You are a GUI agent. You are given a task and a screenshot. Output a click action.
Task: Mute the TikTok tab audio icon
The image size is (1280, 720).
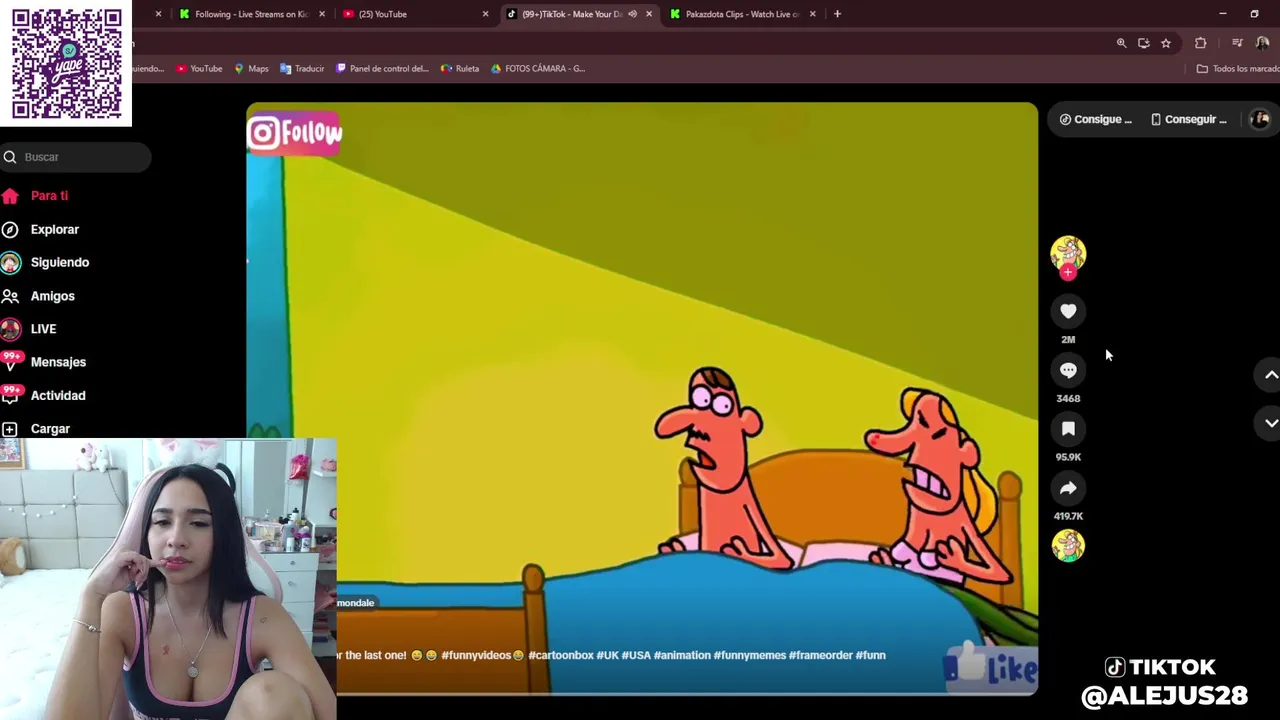click(632, 14)
